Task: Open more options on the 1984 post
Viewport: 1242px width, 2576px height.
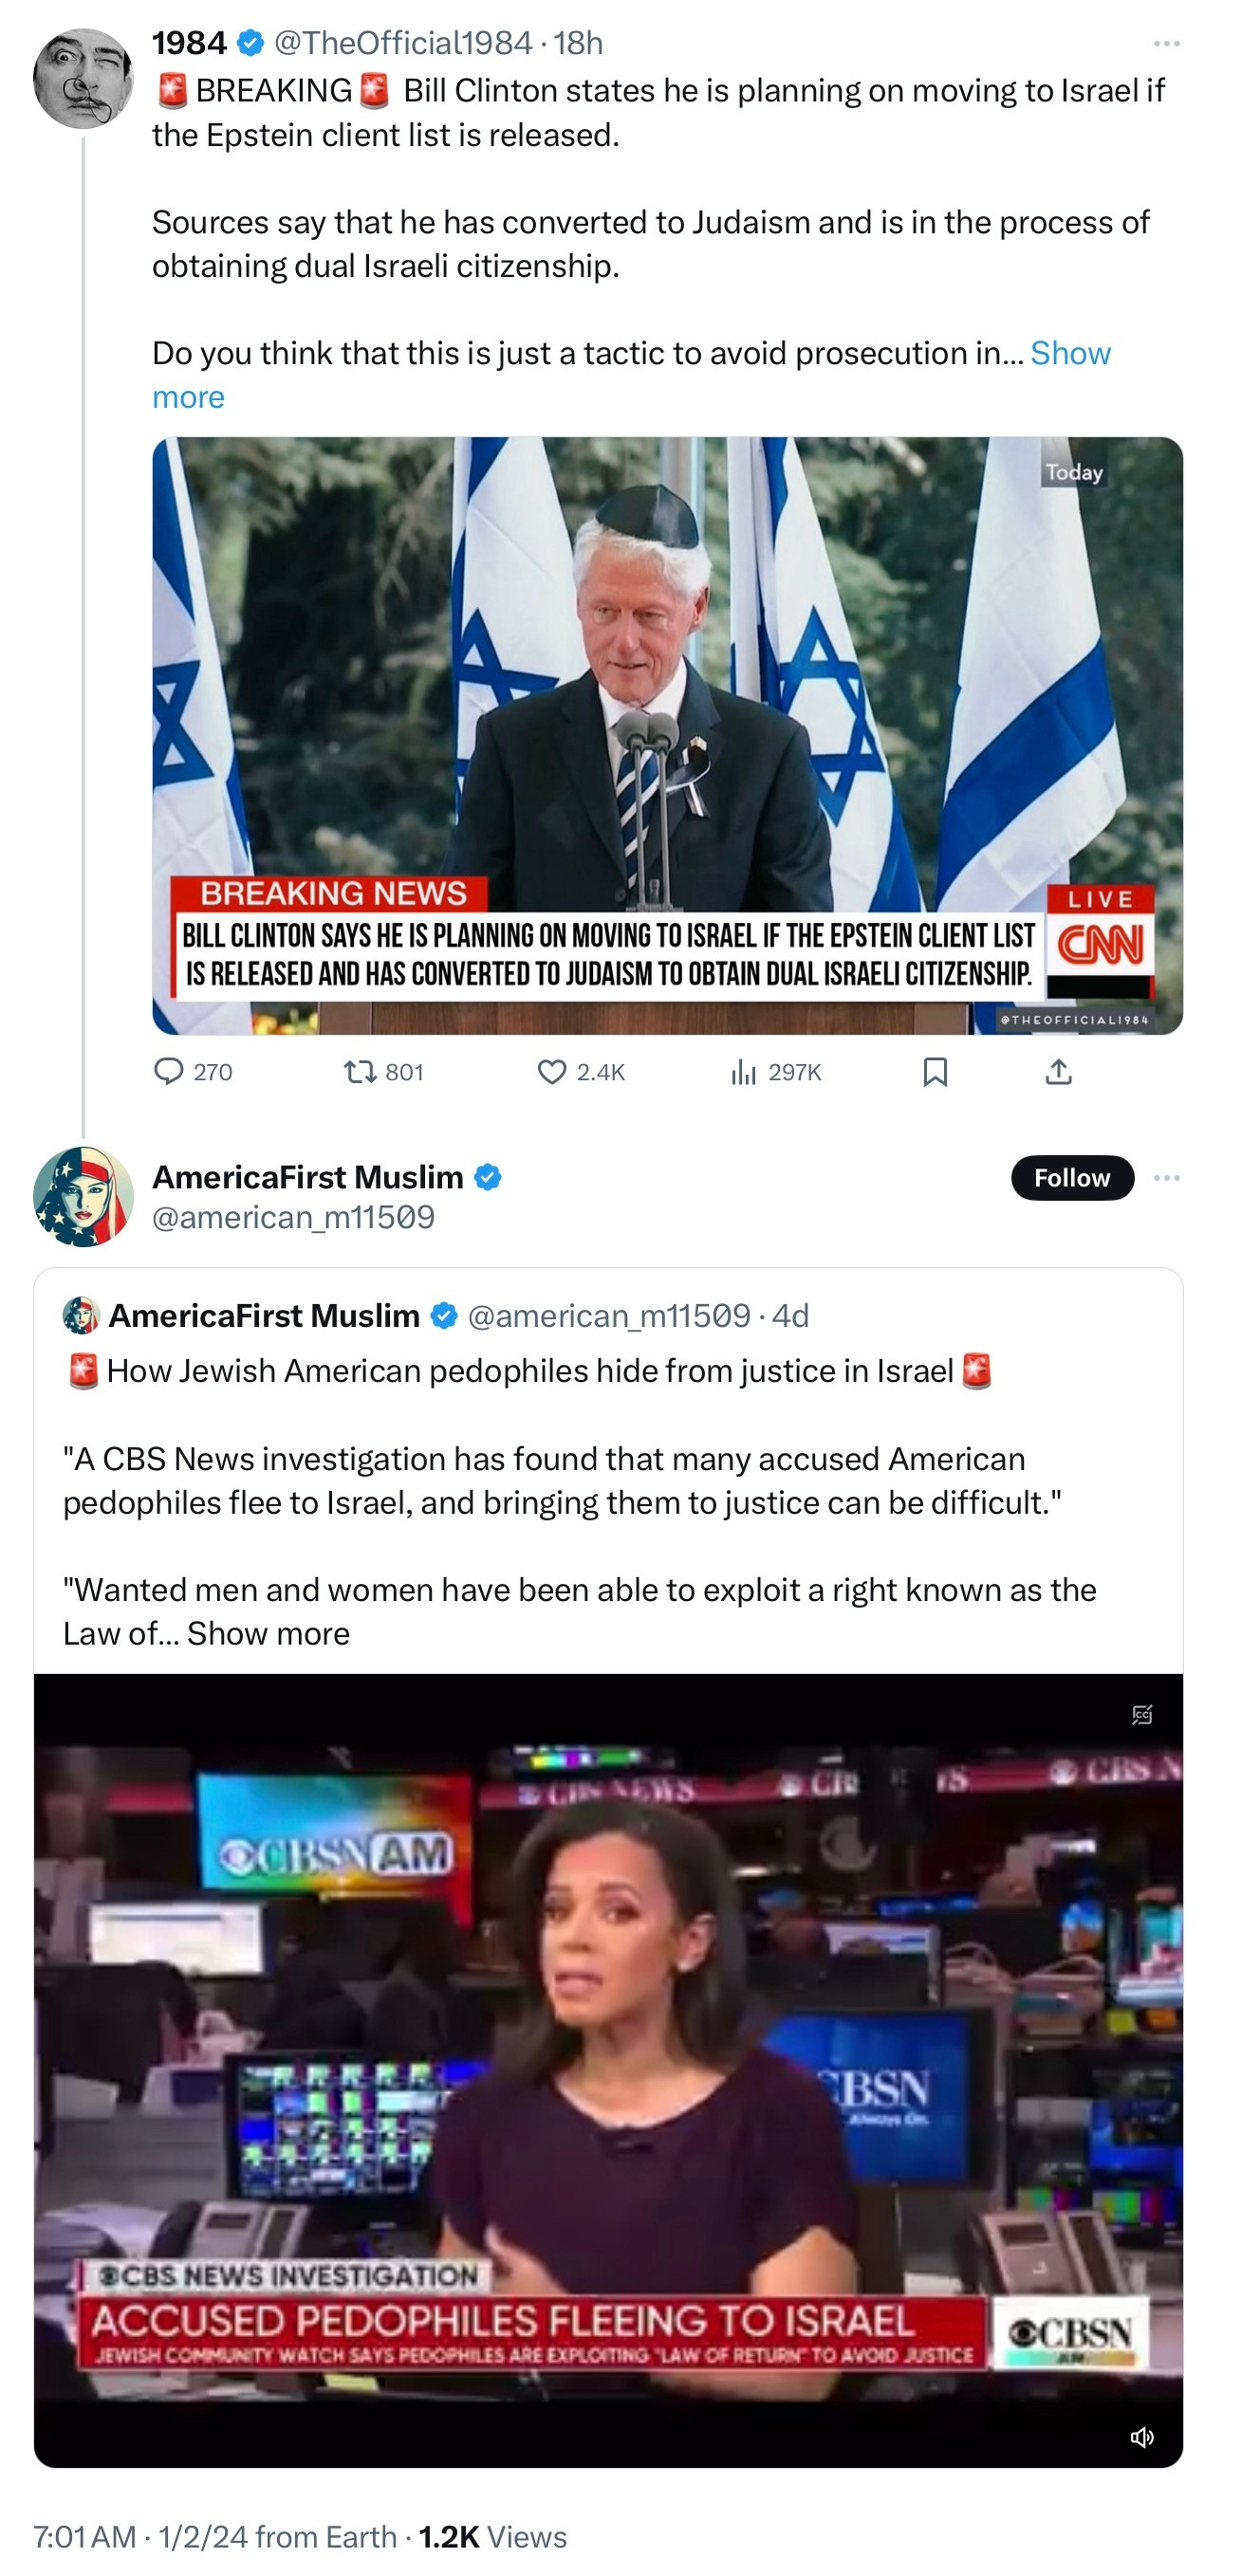Action: 1166,43
